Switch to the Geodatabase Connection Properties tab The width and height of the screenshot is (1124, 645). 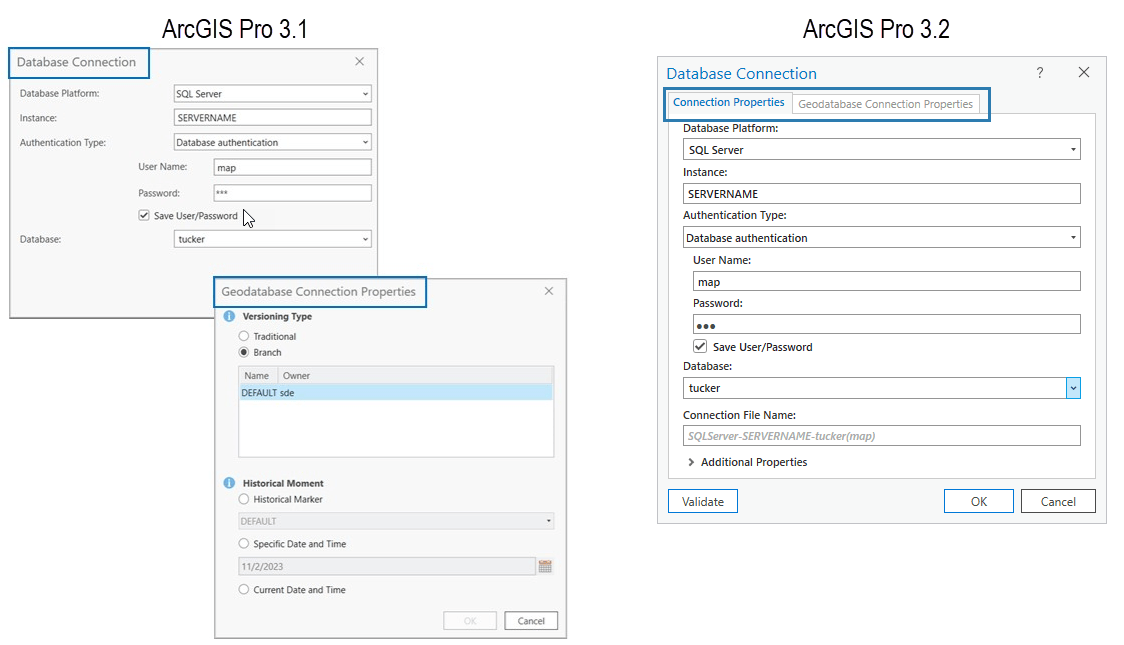(x=887, y=103)
